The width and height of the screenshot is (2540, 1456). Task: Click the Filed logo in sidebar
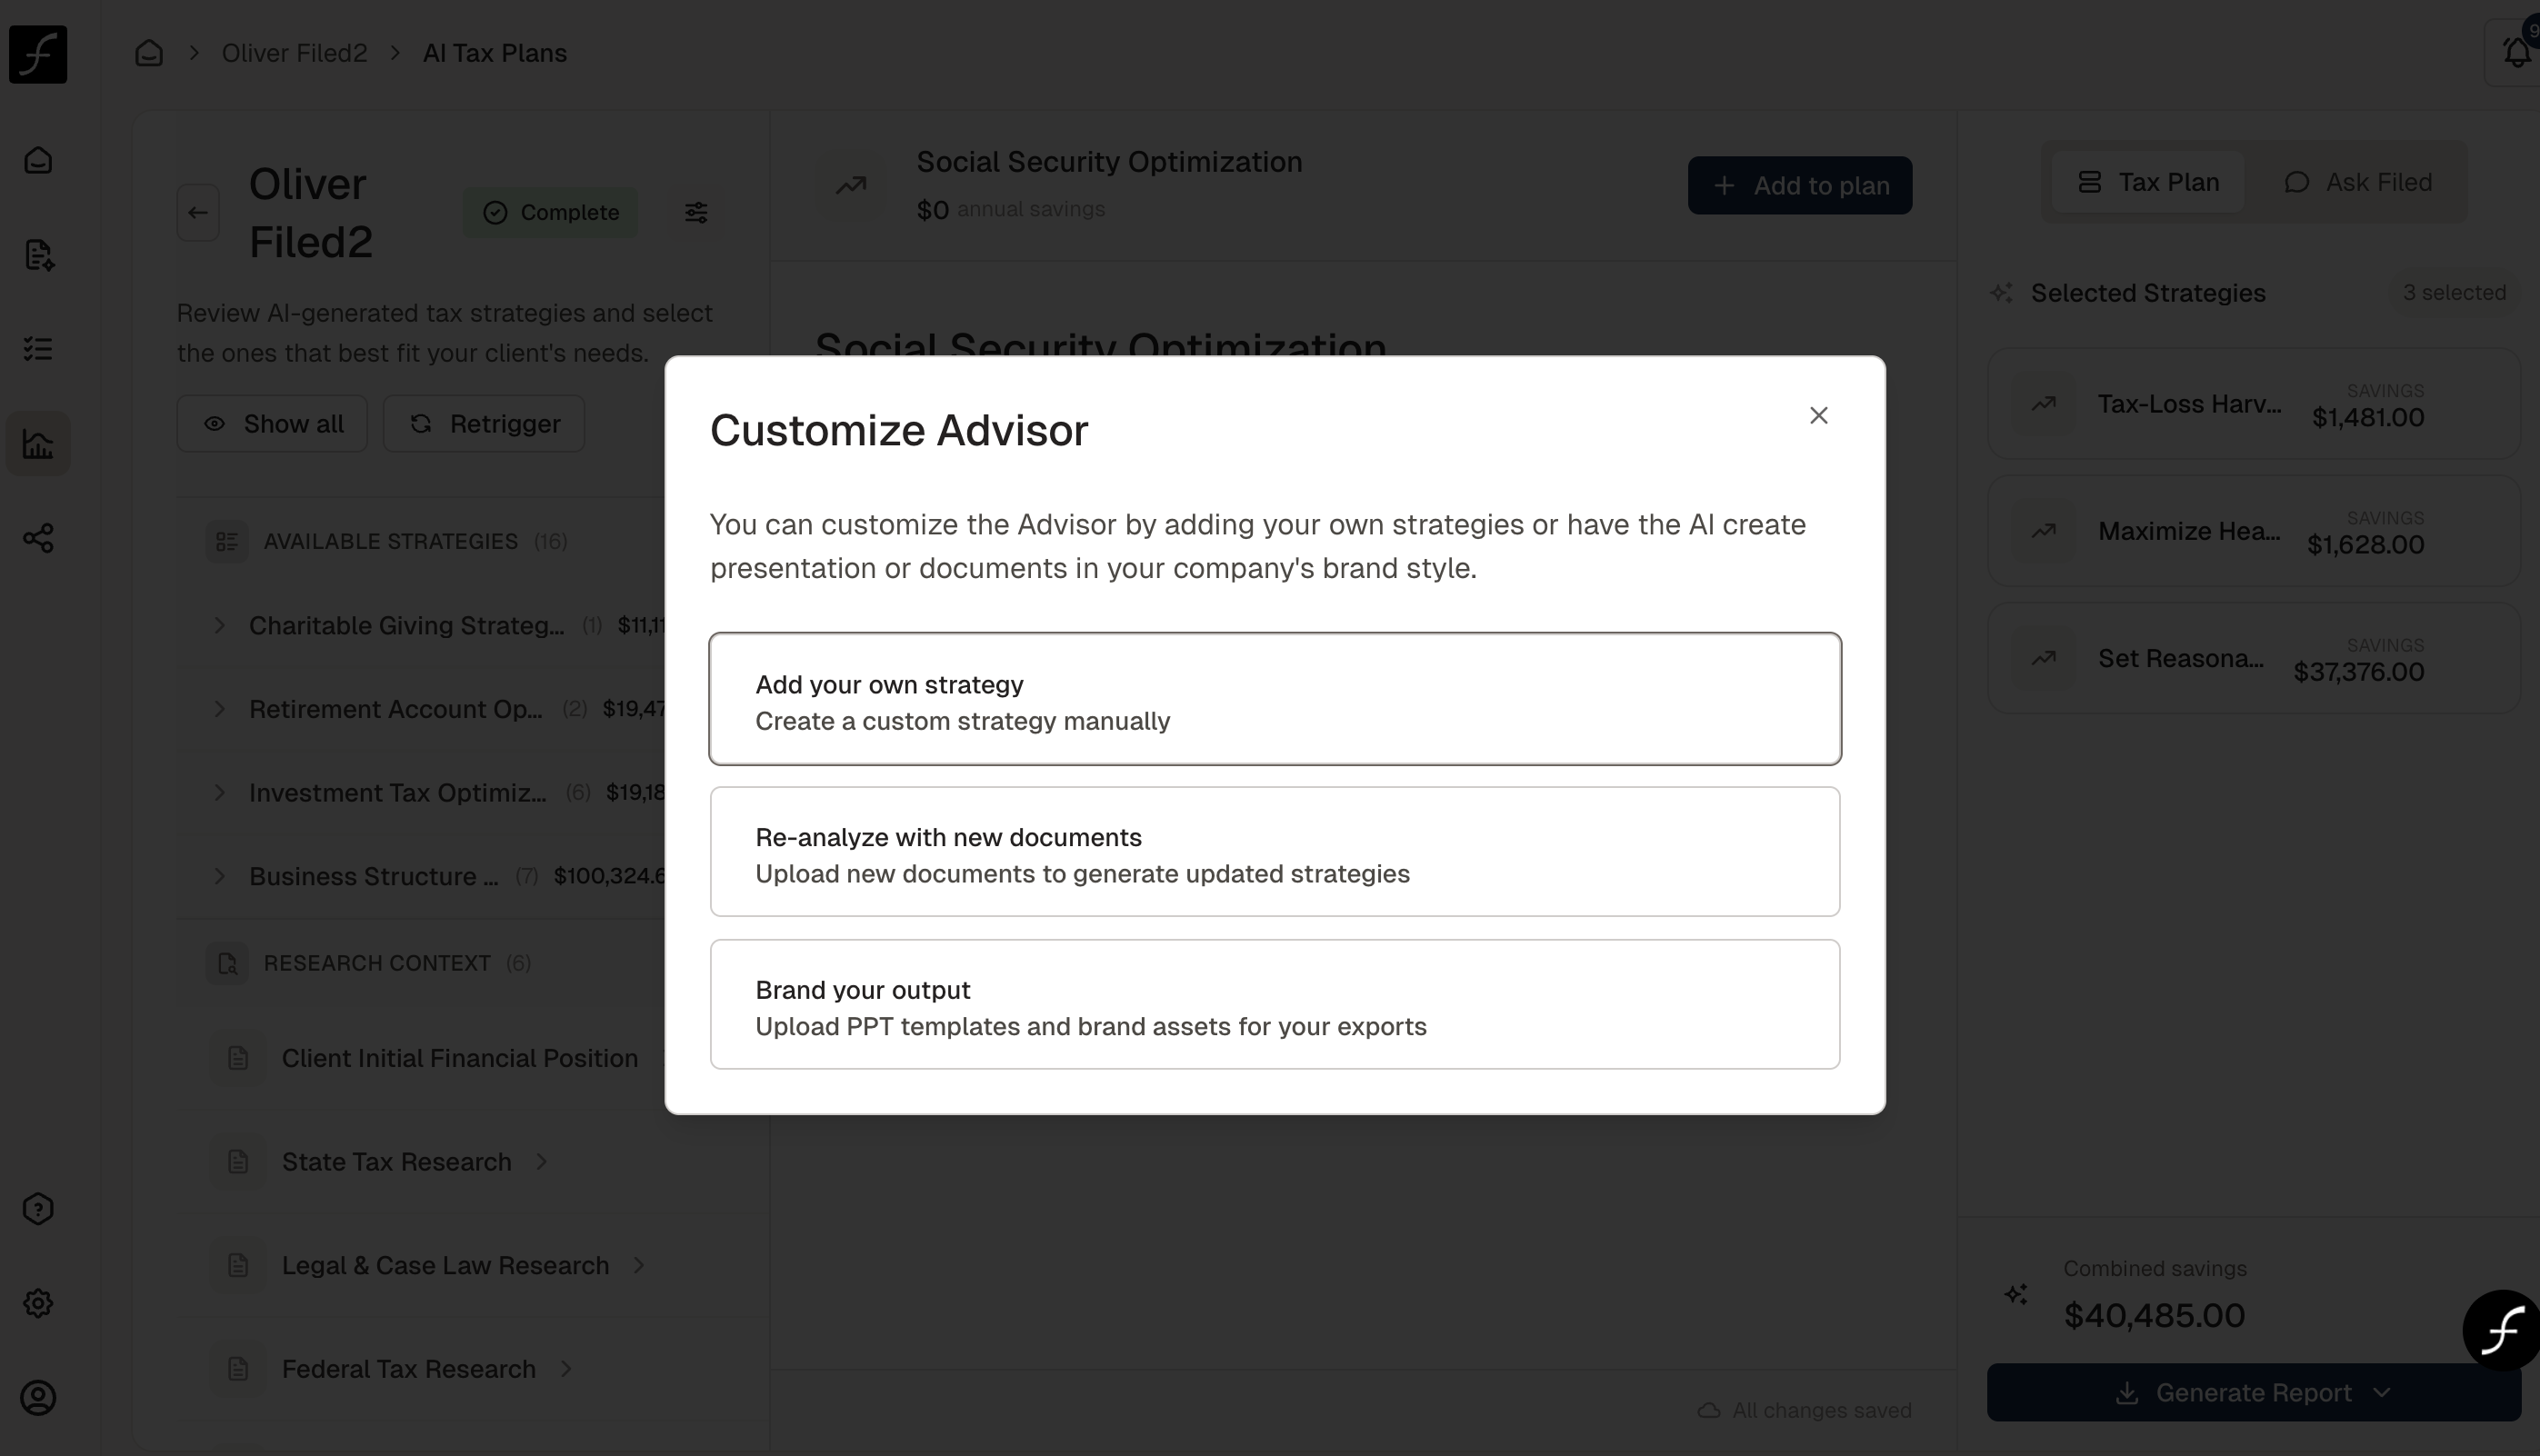pyautogui.click(x=38, y=54)
